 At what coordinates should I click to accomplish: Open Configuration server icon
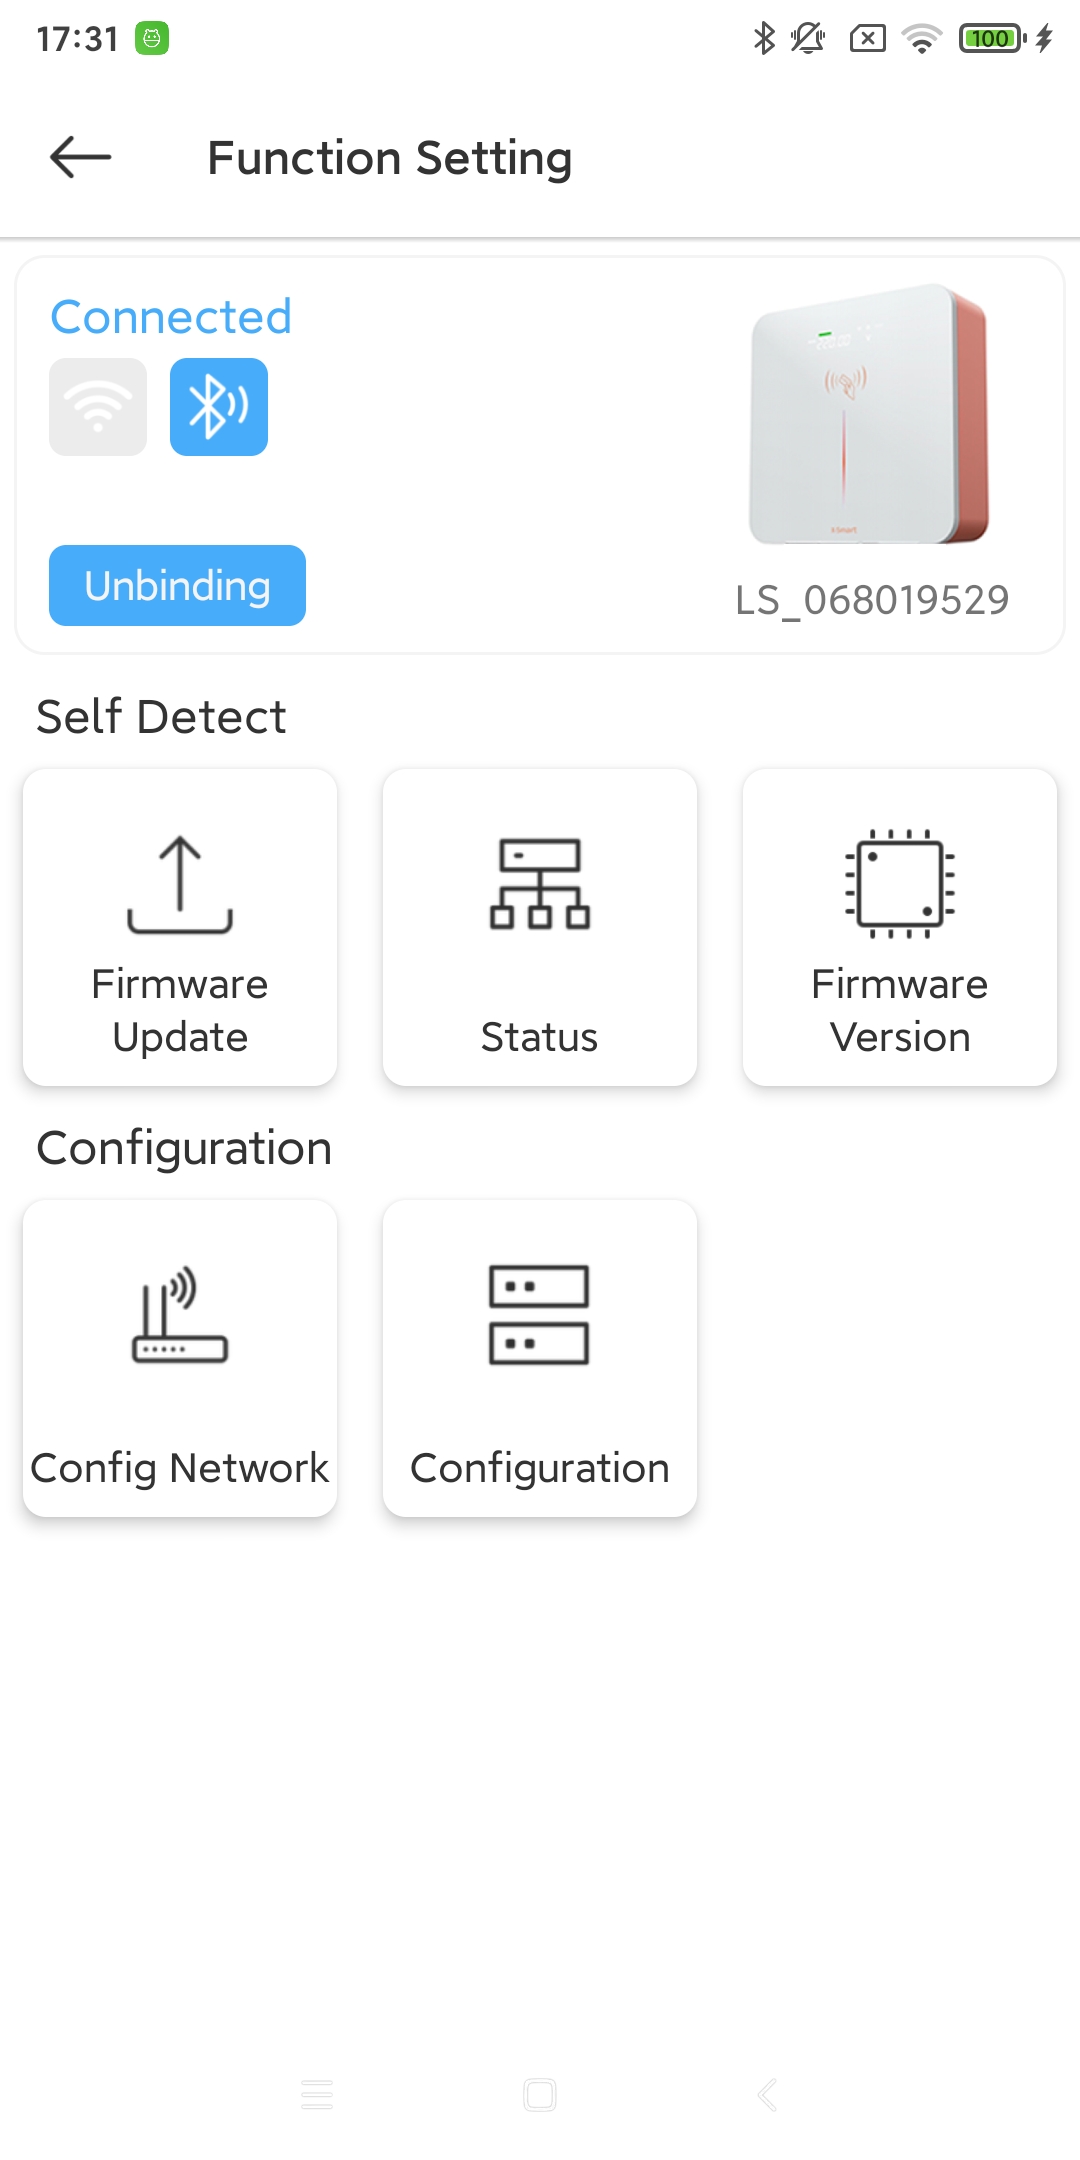point(540,1315)
